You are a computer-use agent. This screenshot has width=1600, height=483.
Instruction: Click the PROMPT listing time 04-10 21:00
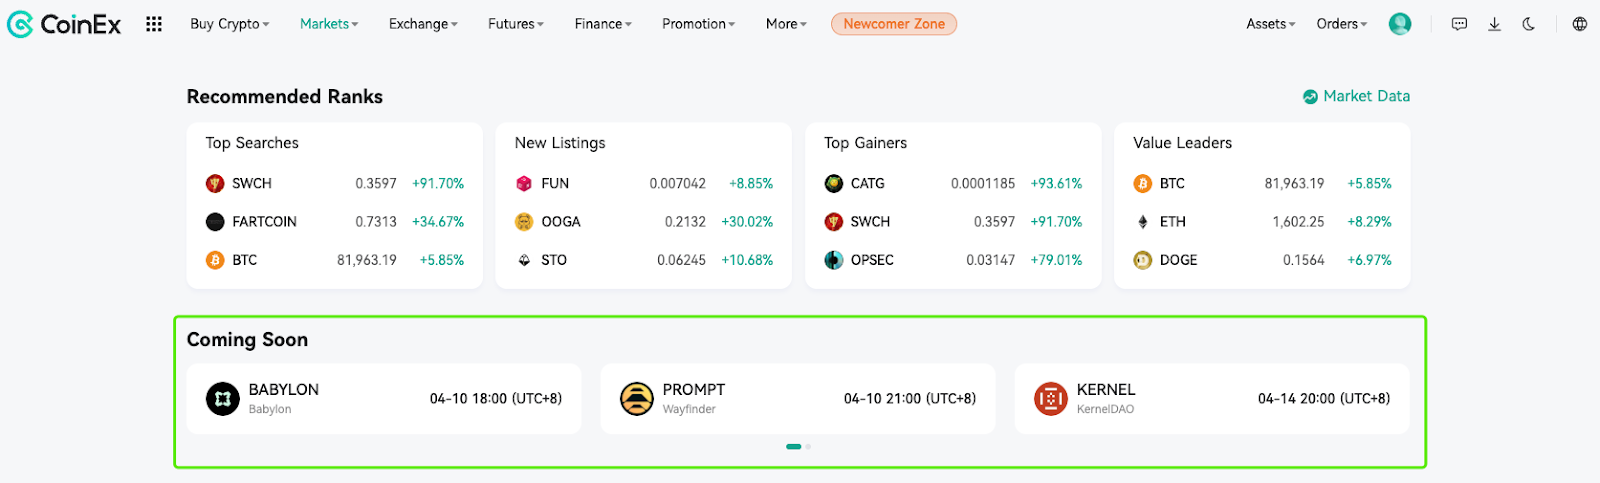[x=910, y=399]
